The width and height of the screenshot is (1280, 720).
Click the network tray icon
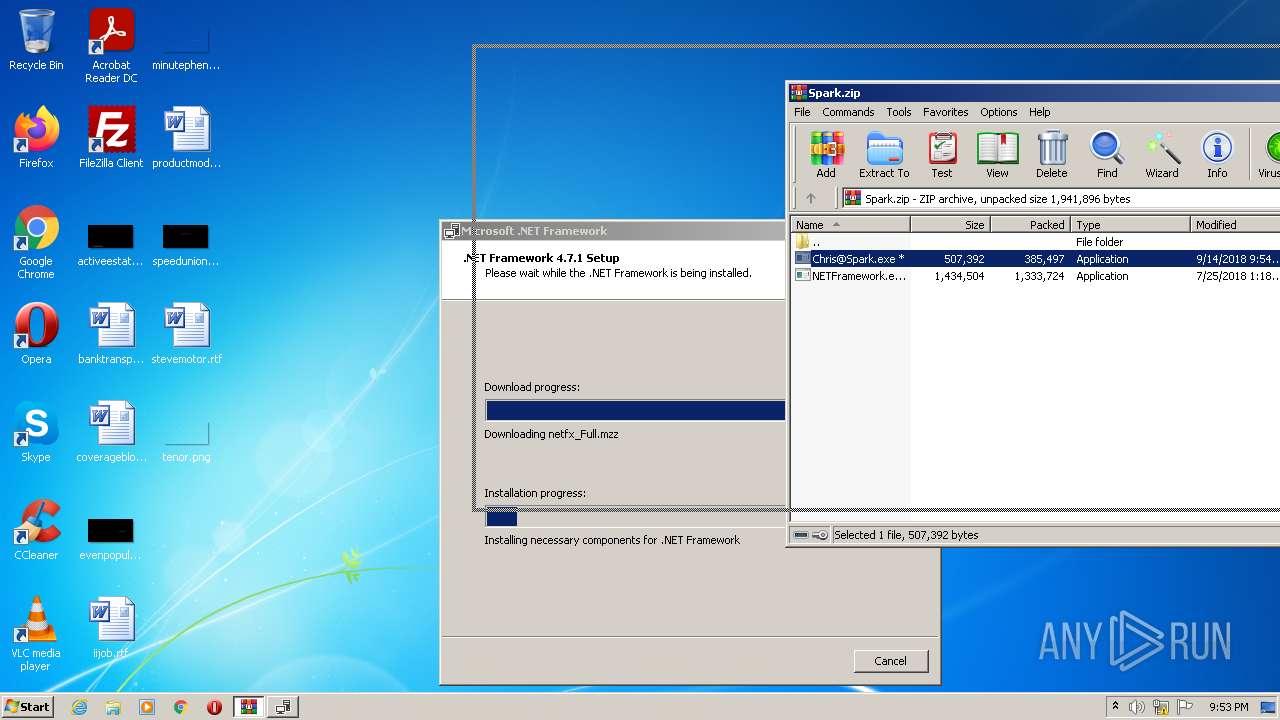coord(1161,707)
